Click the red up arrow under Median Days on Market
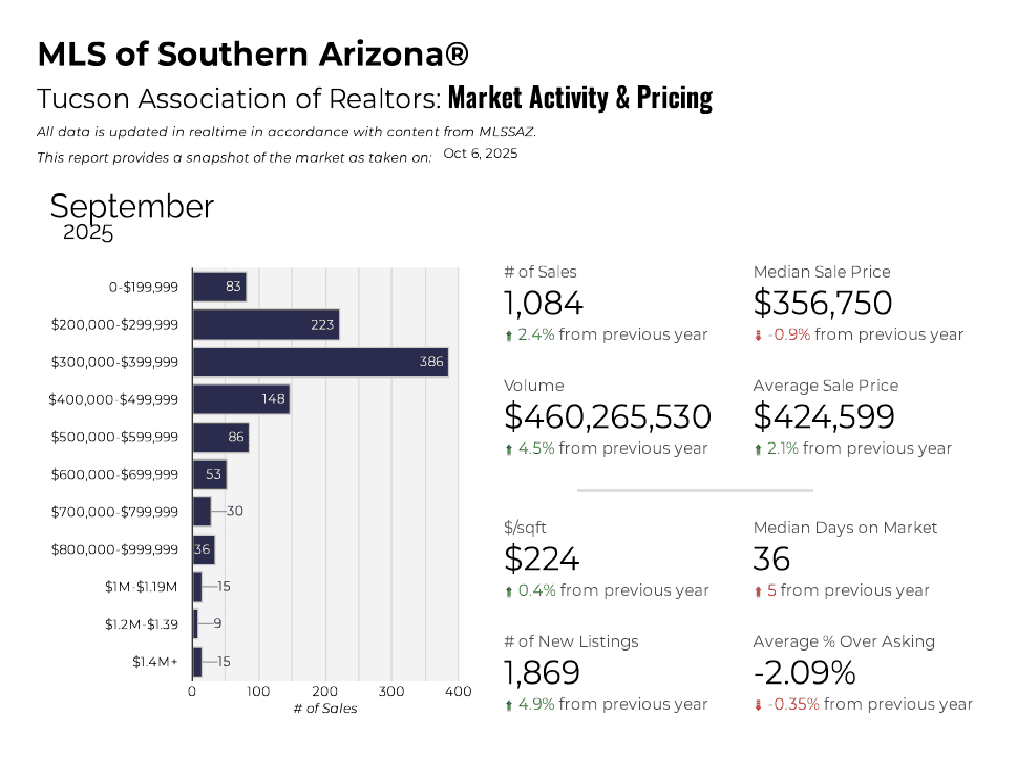 758,592
